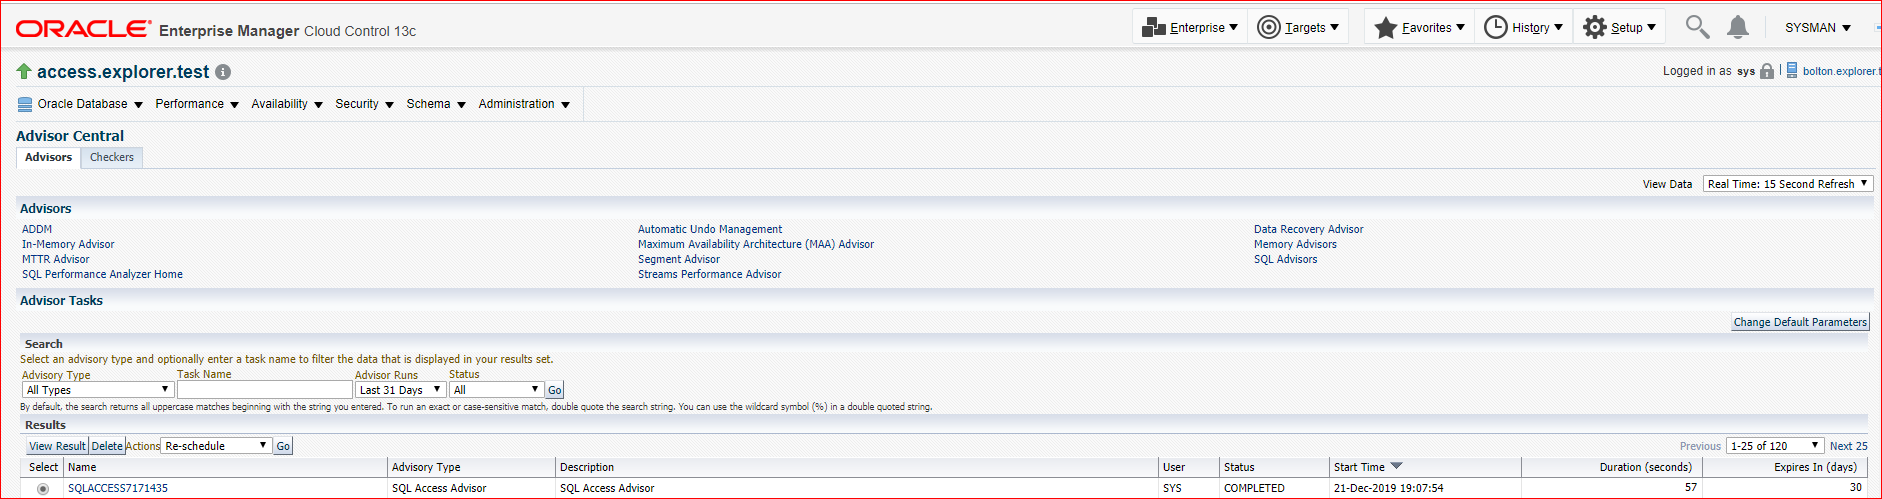Click Change Default Parameters button

1800,322
